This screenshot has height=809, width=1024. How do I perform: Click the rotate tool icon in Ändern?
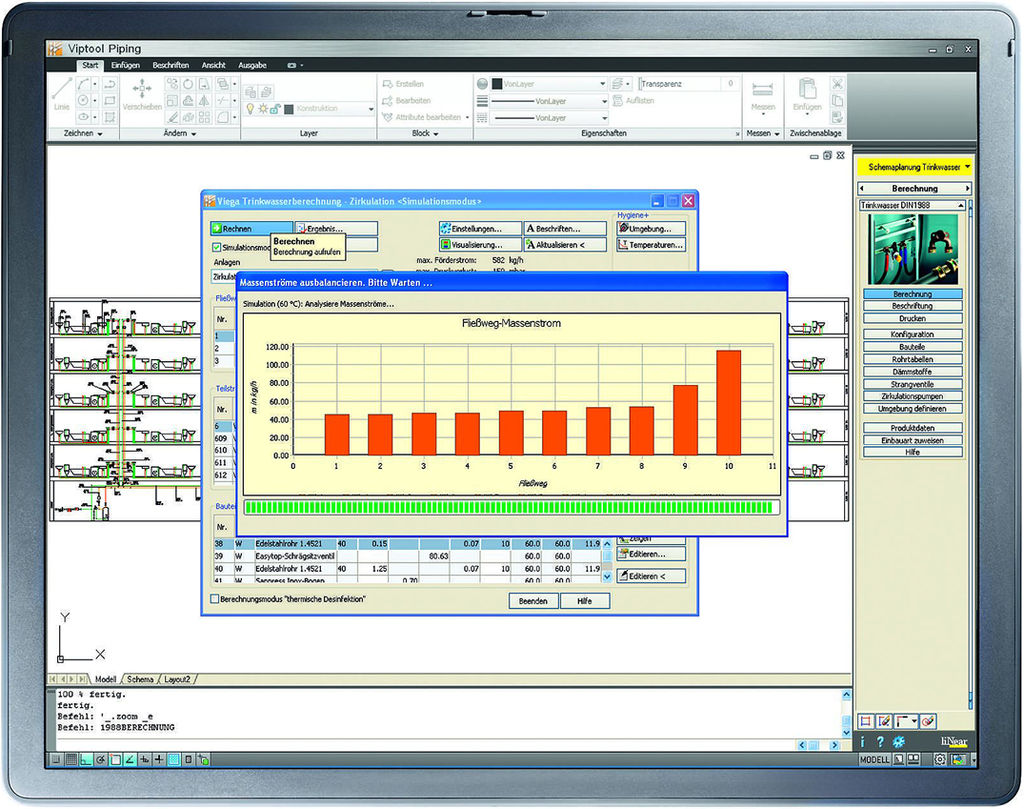coord(188,84)
